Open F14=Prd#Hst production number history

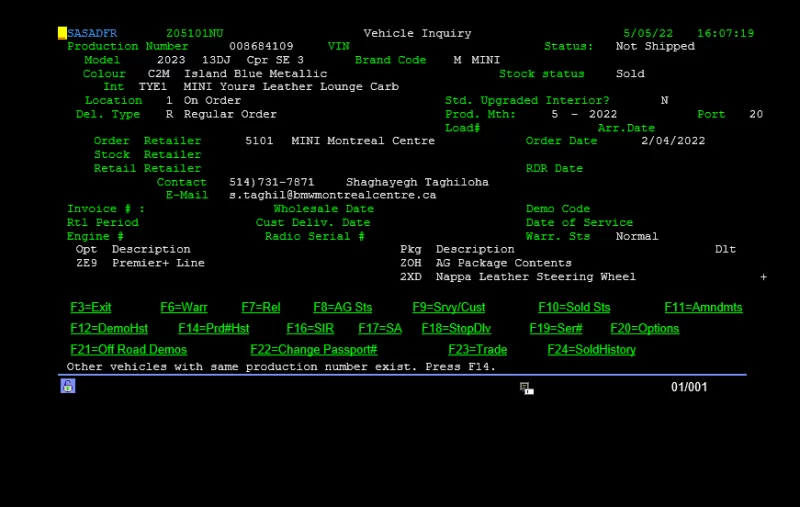(214, 329)
